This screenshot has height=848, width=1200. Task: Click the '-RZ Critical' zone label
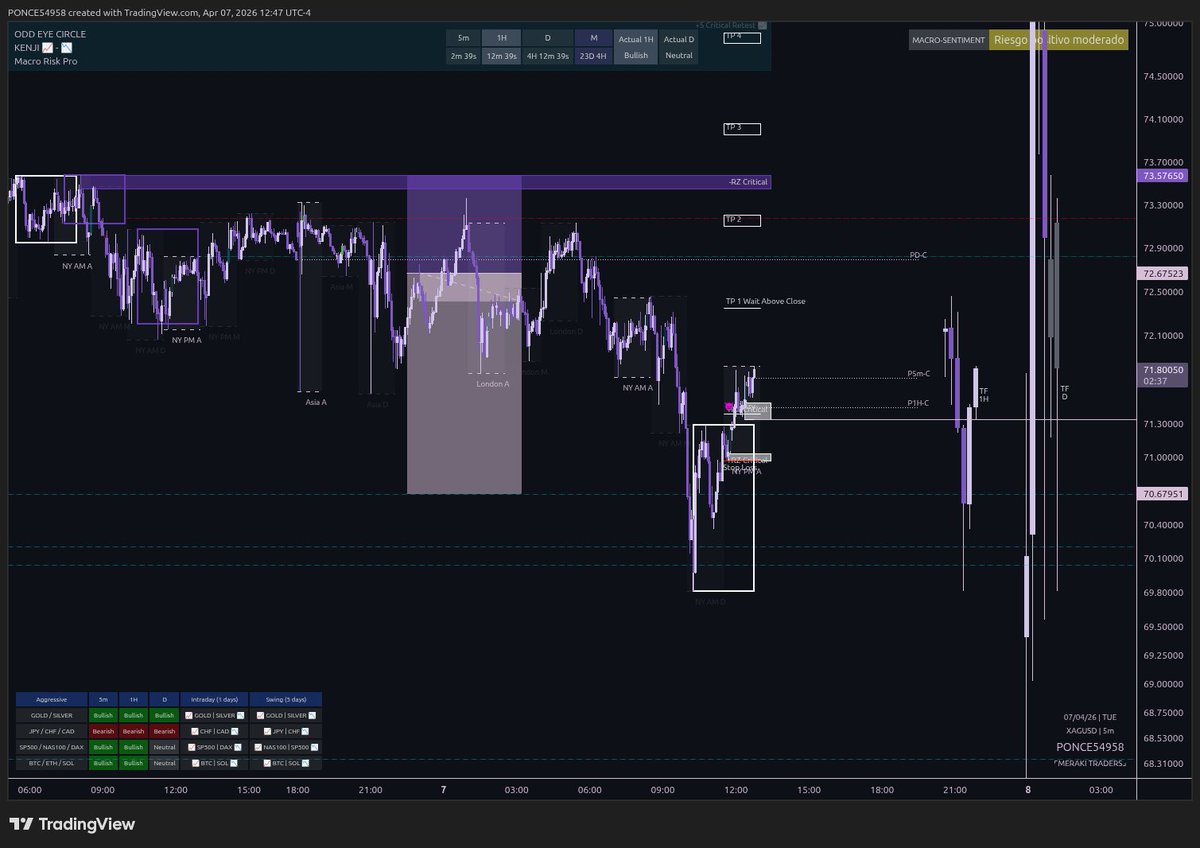(x=749, y=182)
